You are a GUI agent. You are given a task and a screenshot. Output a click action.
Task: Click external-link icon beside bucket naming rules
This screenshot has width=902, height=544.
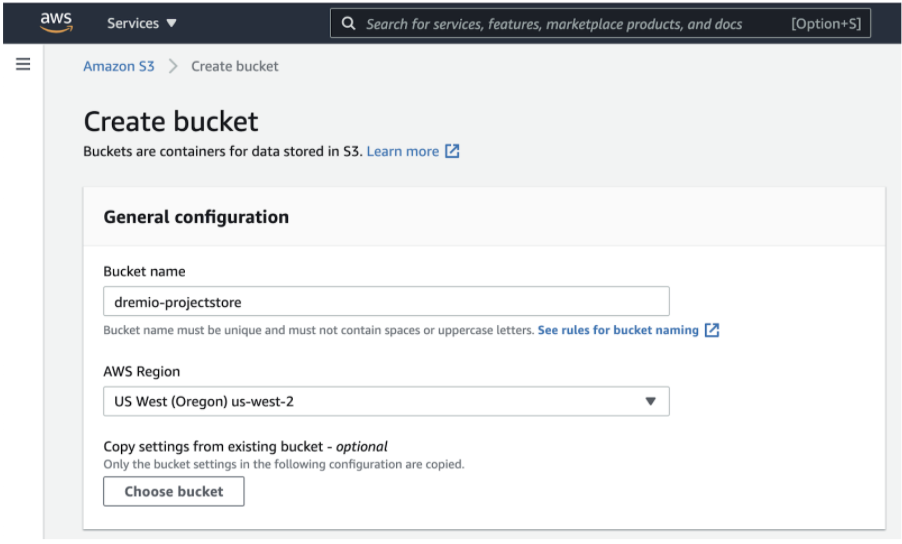click(712, 330)
